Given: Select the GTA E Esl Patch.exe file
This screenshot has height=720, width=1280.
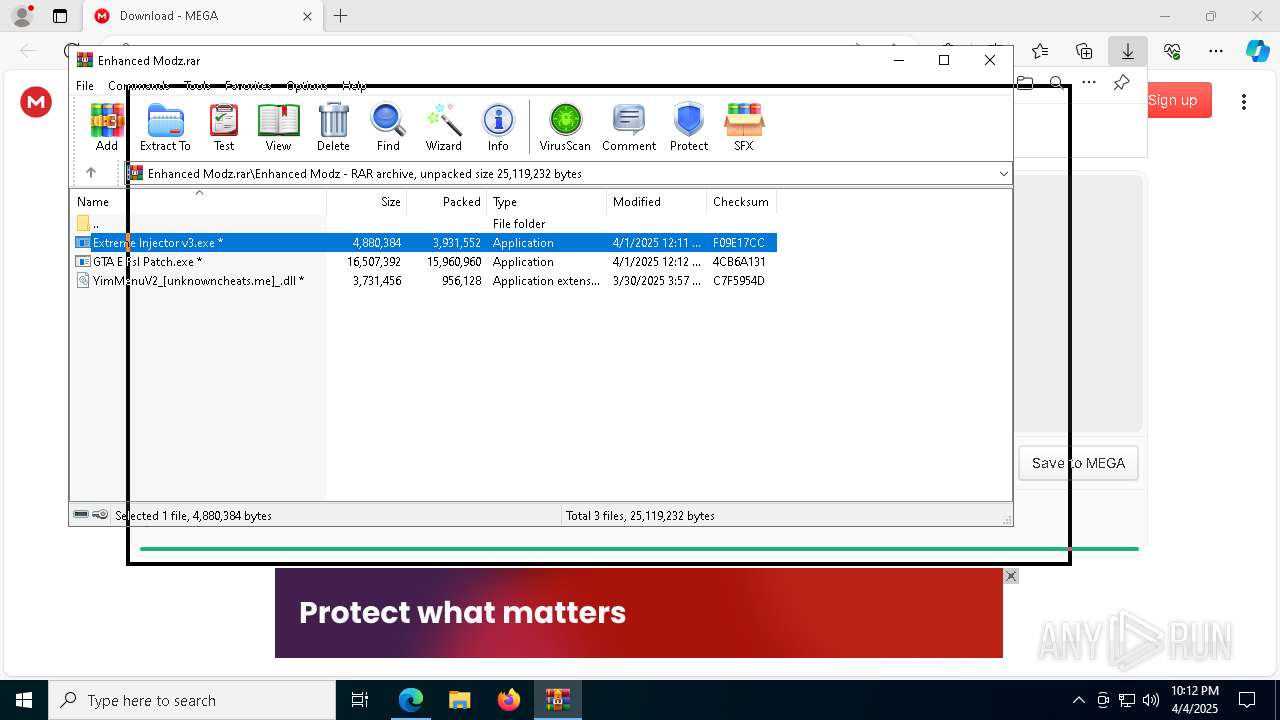Looking at the screenshot, I should 424,262.
